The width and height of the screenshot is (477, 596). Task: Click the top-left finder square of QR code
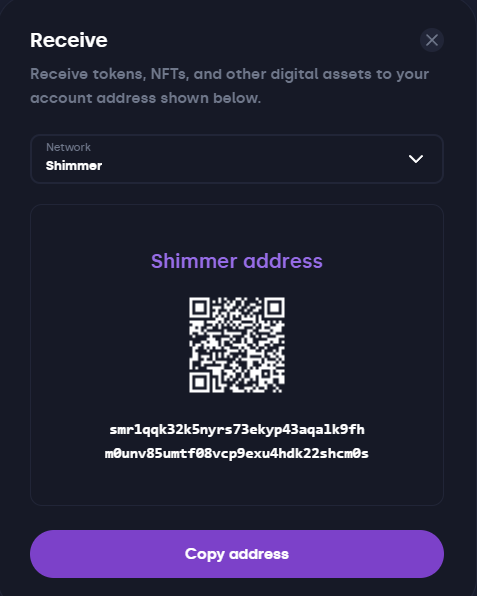click(200, 308)
